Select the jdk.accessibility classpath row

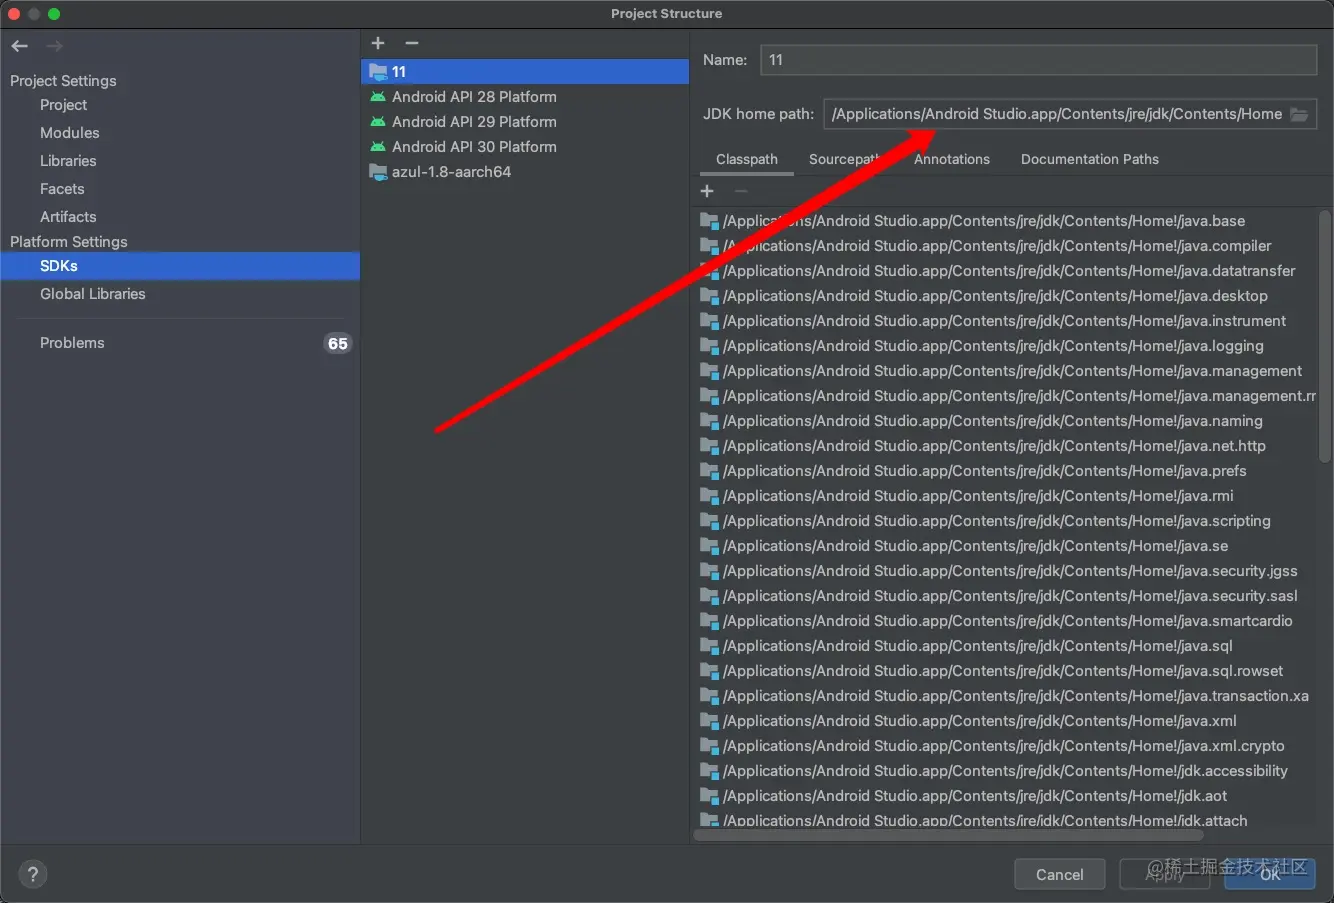1005,771
